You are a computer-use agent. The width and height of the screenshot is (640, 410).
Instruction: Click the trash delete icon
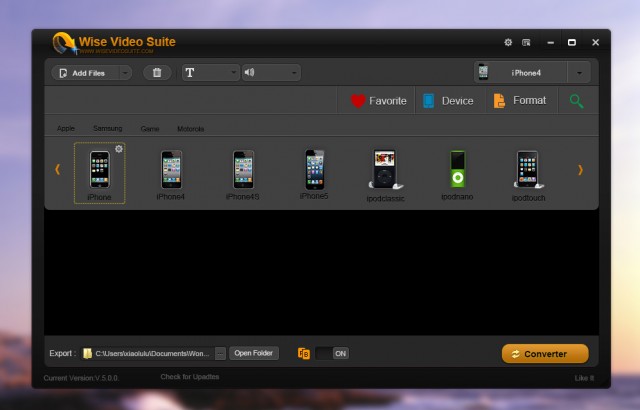tap(157, 73)
